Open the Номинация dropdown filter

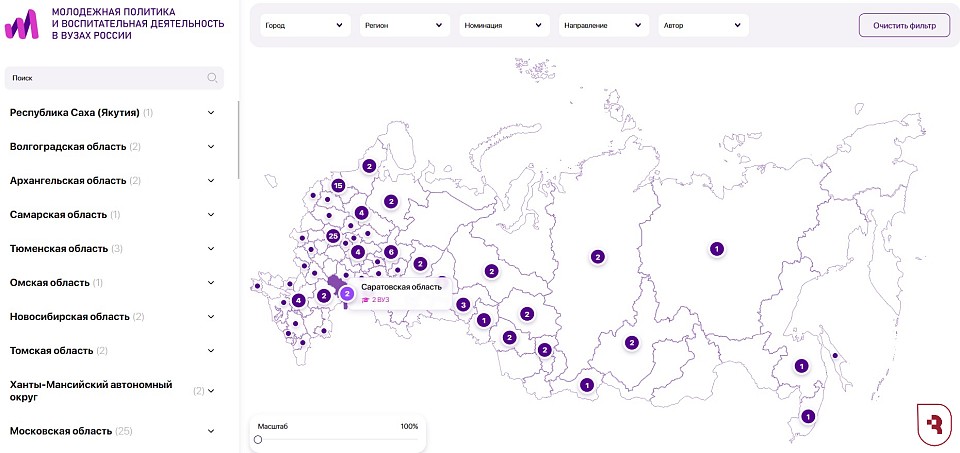pyautogui.click(x=504, y=26)
